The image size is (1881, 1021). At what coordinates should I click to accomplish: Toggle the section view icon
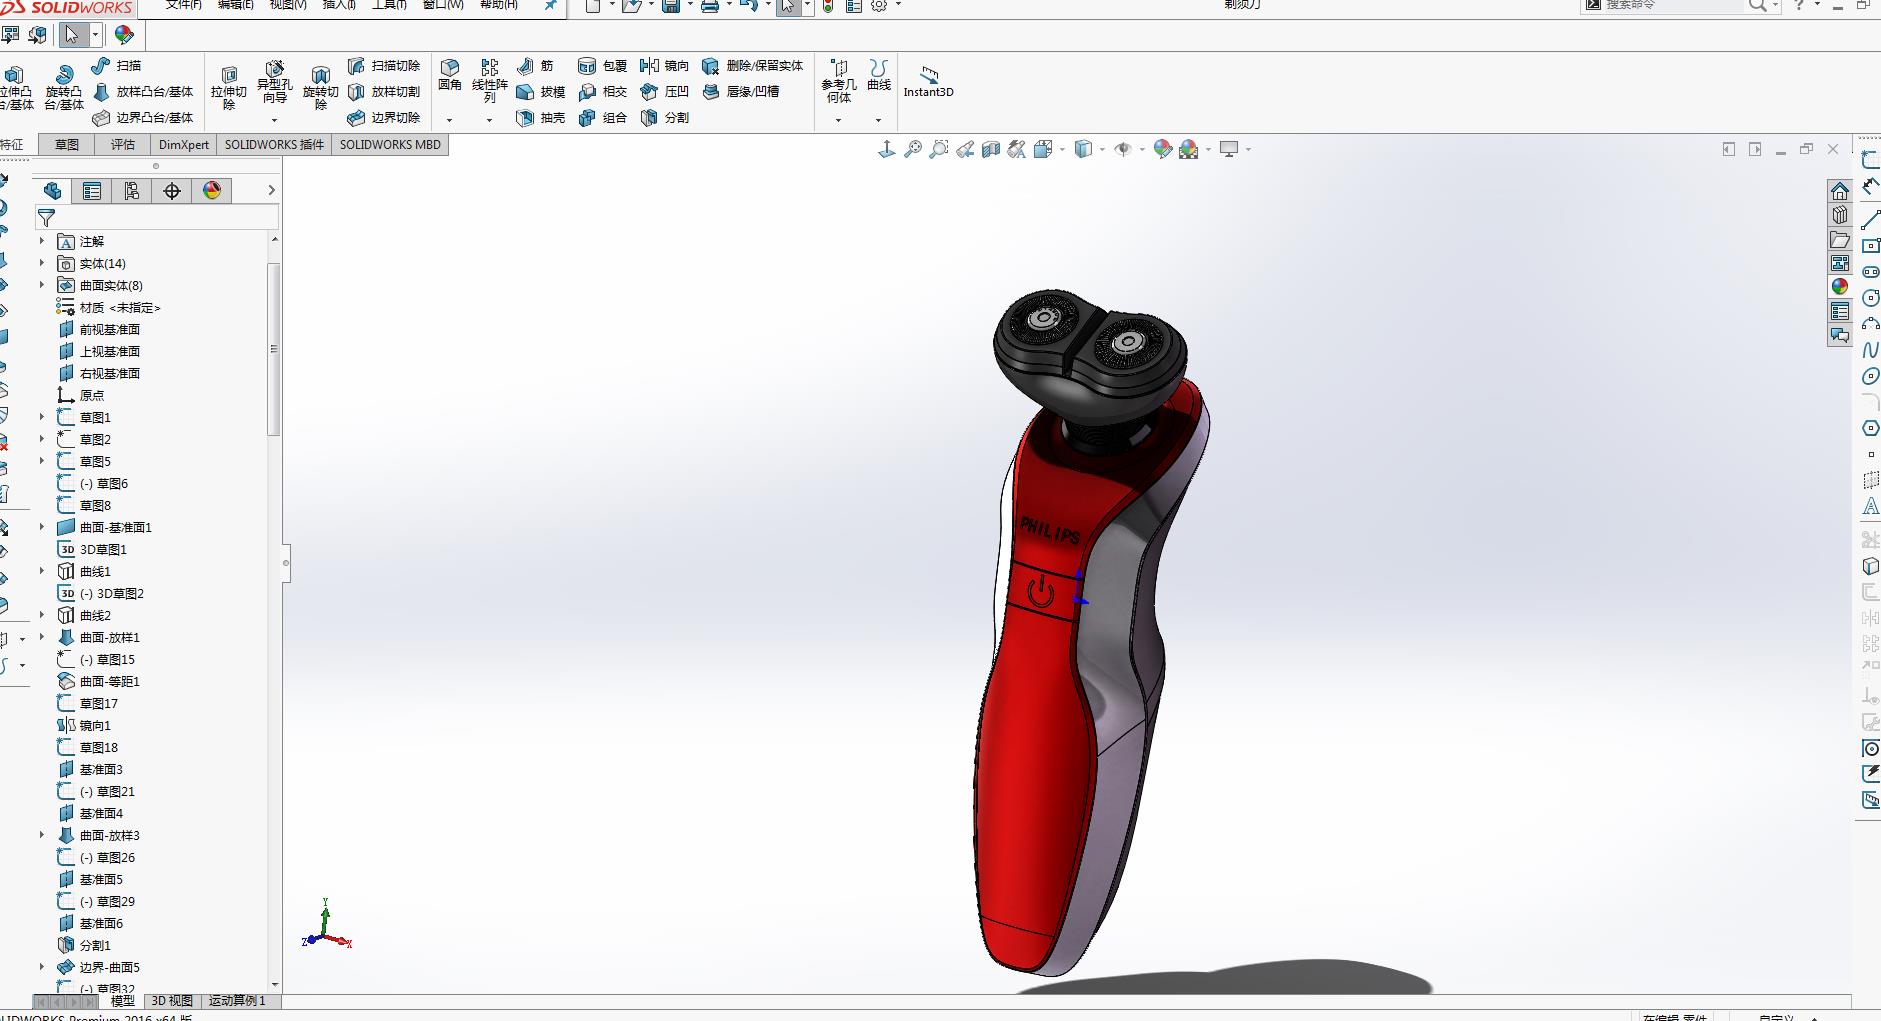pyautogui.click(x=991, y=149)
